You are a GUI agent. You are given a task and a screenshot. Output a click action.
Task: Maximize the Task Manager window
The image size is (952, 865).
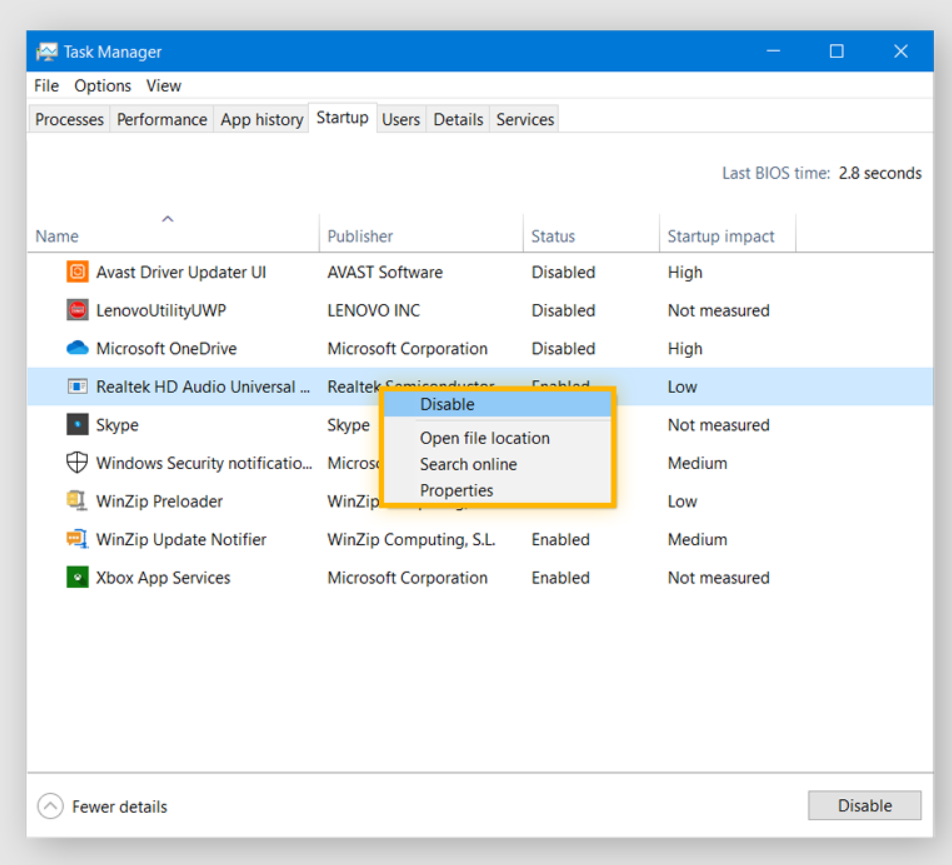point(837,51)
